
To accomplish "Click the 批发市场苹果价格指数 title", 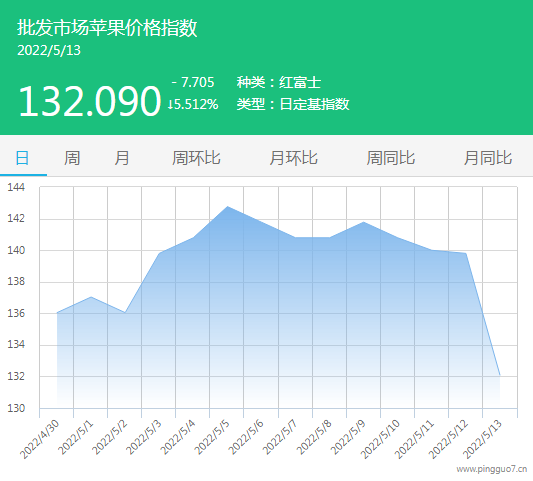I will point(107,28).
